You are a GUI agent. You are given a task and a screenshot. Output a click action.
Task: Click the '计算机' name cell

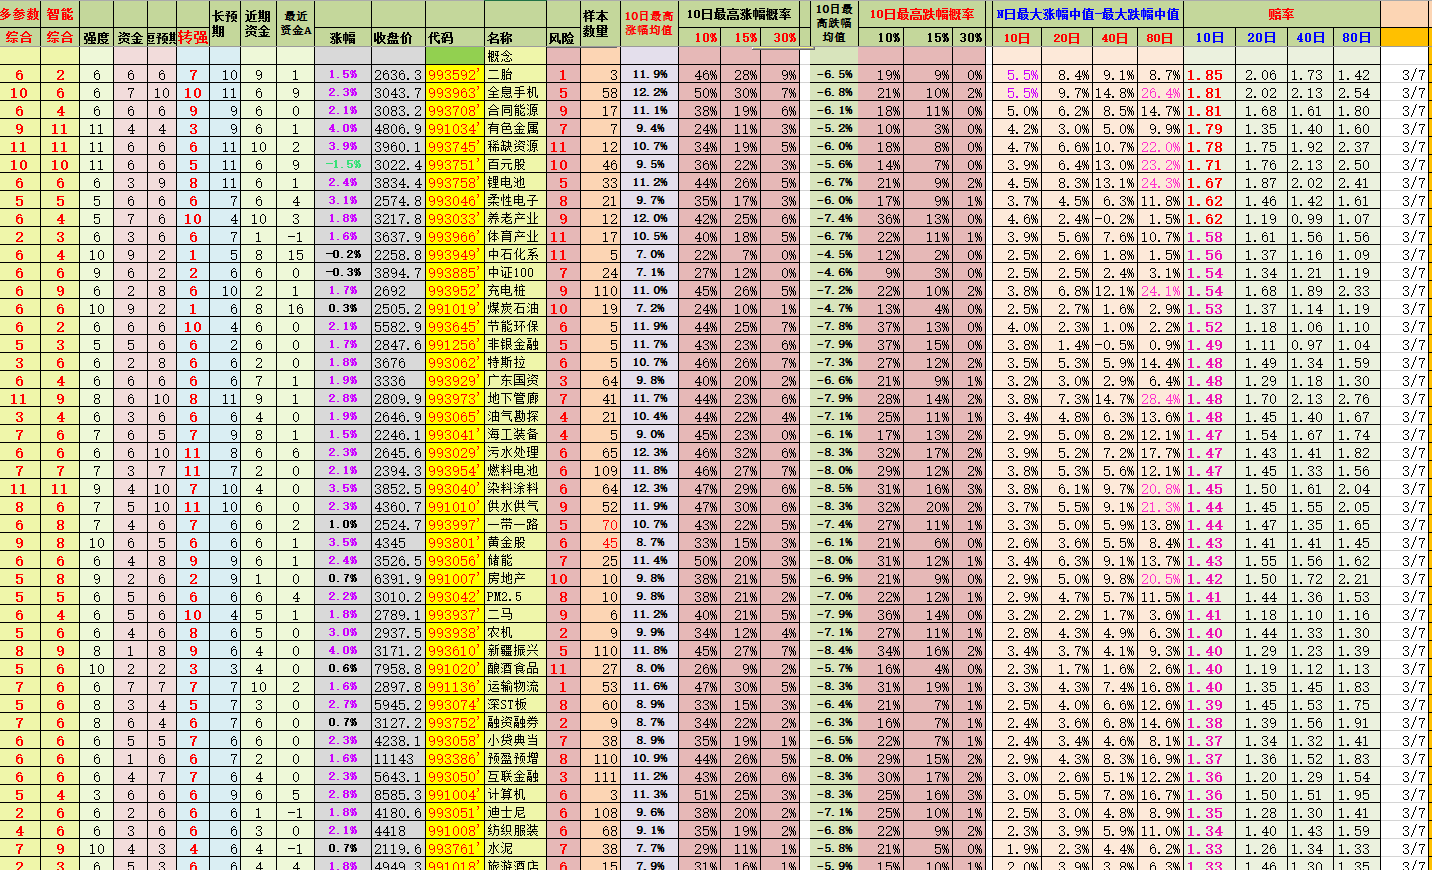pos(515,795)
